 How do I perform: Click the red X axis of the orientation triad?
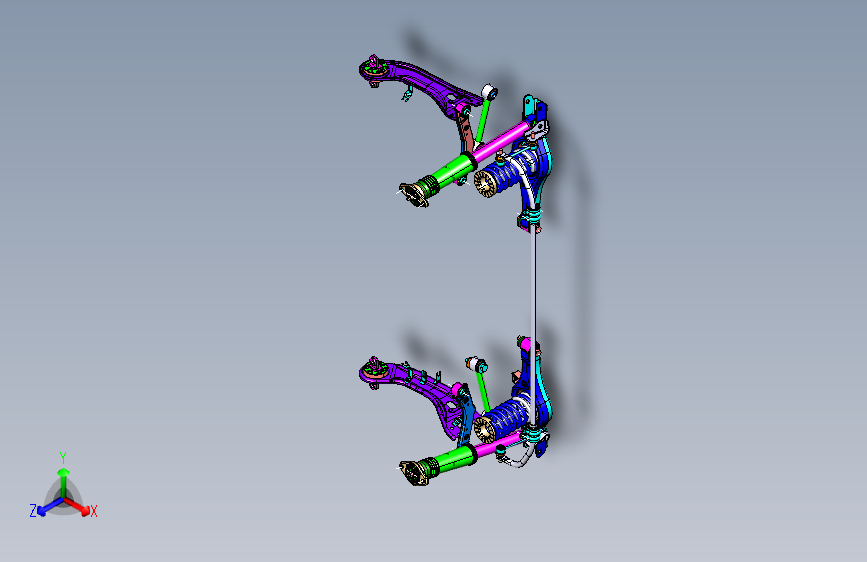click(x=77, y=506)
